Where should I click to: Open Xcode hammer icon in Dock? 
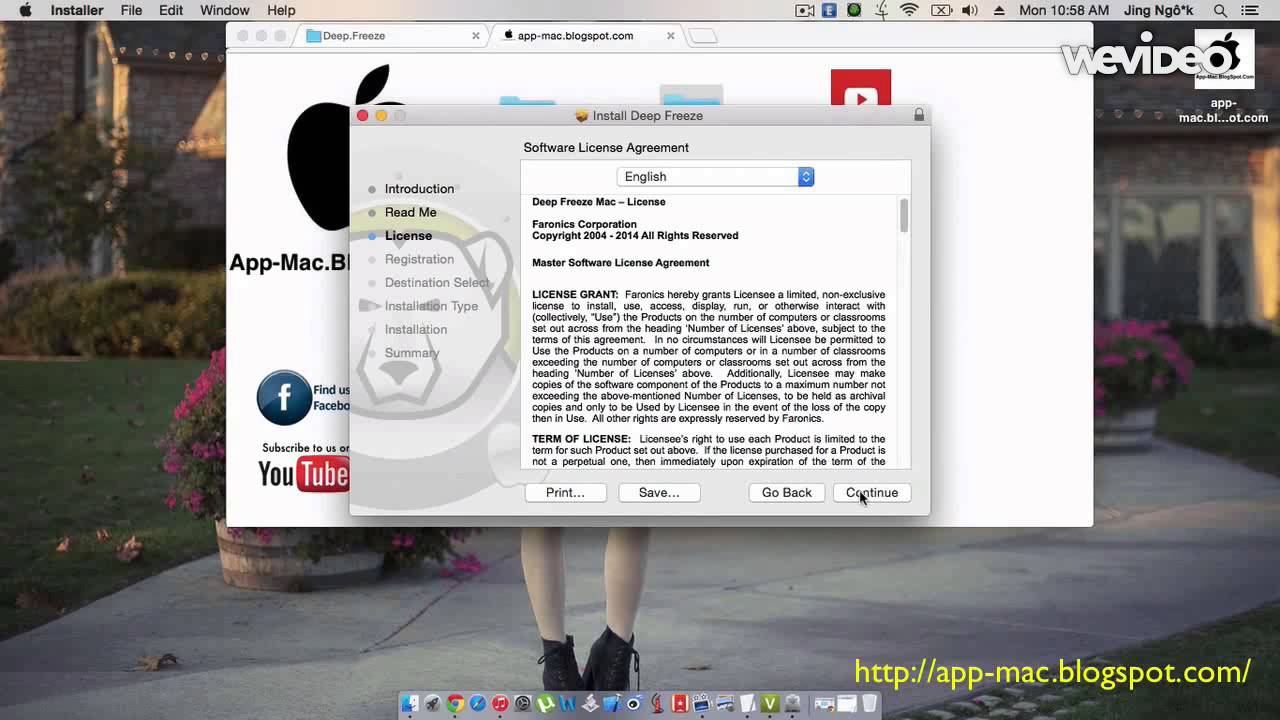(x=612, y=704)
